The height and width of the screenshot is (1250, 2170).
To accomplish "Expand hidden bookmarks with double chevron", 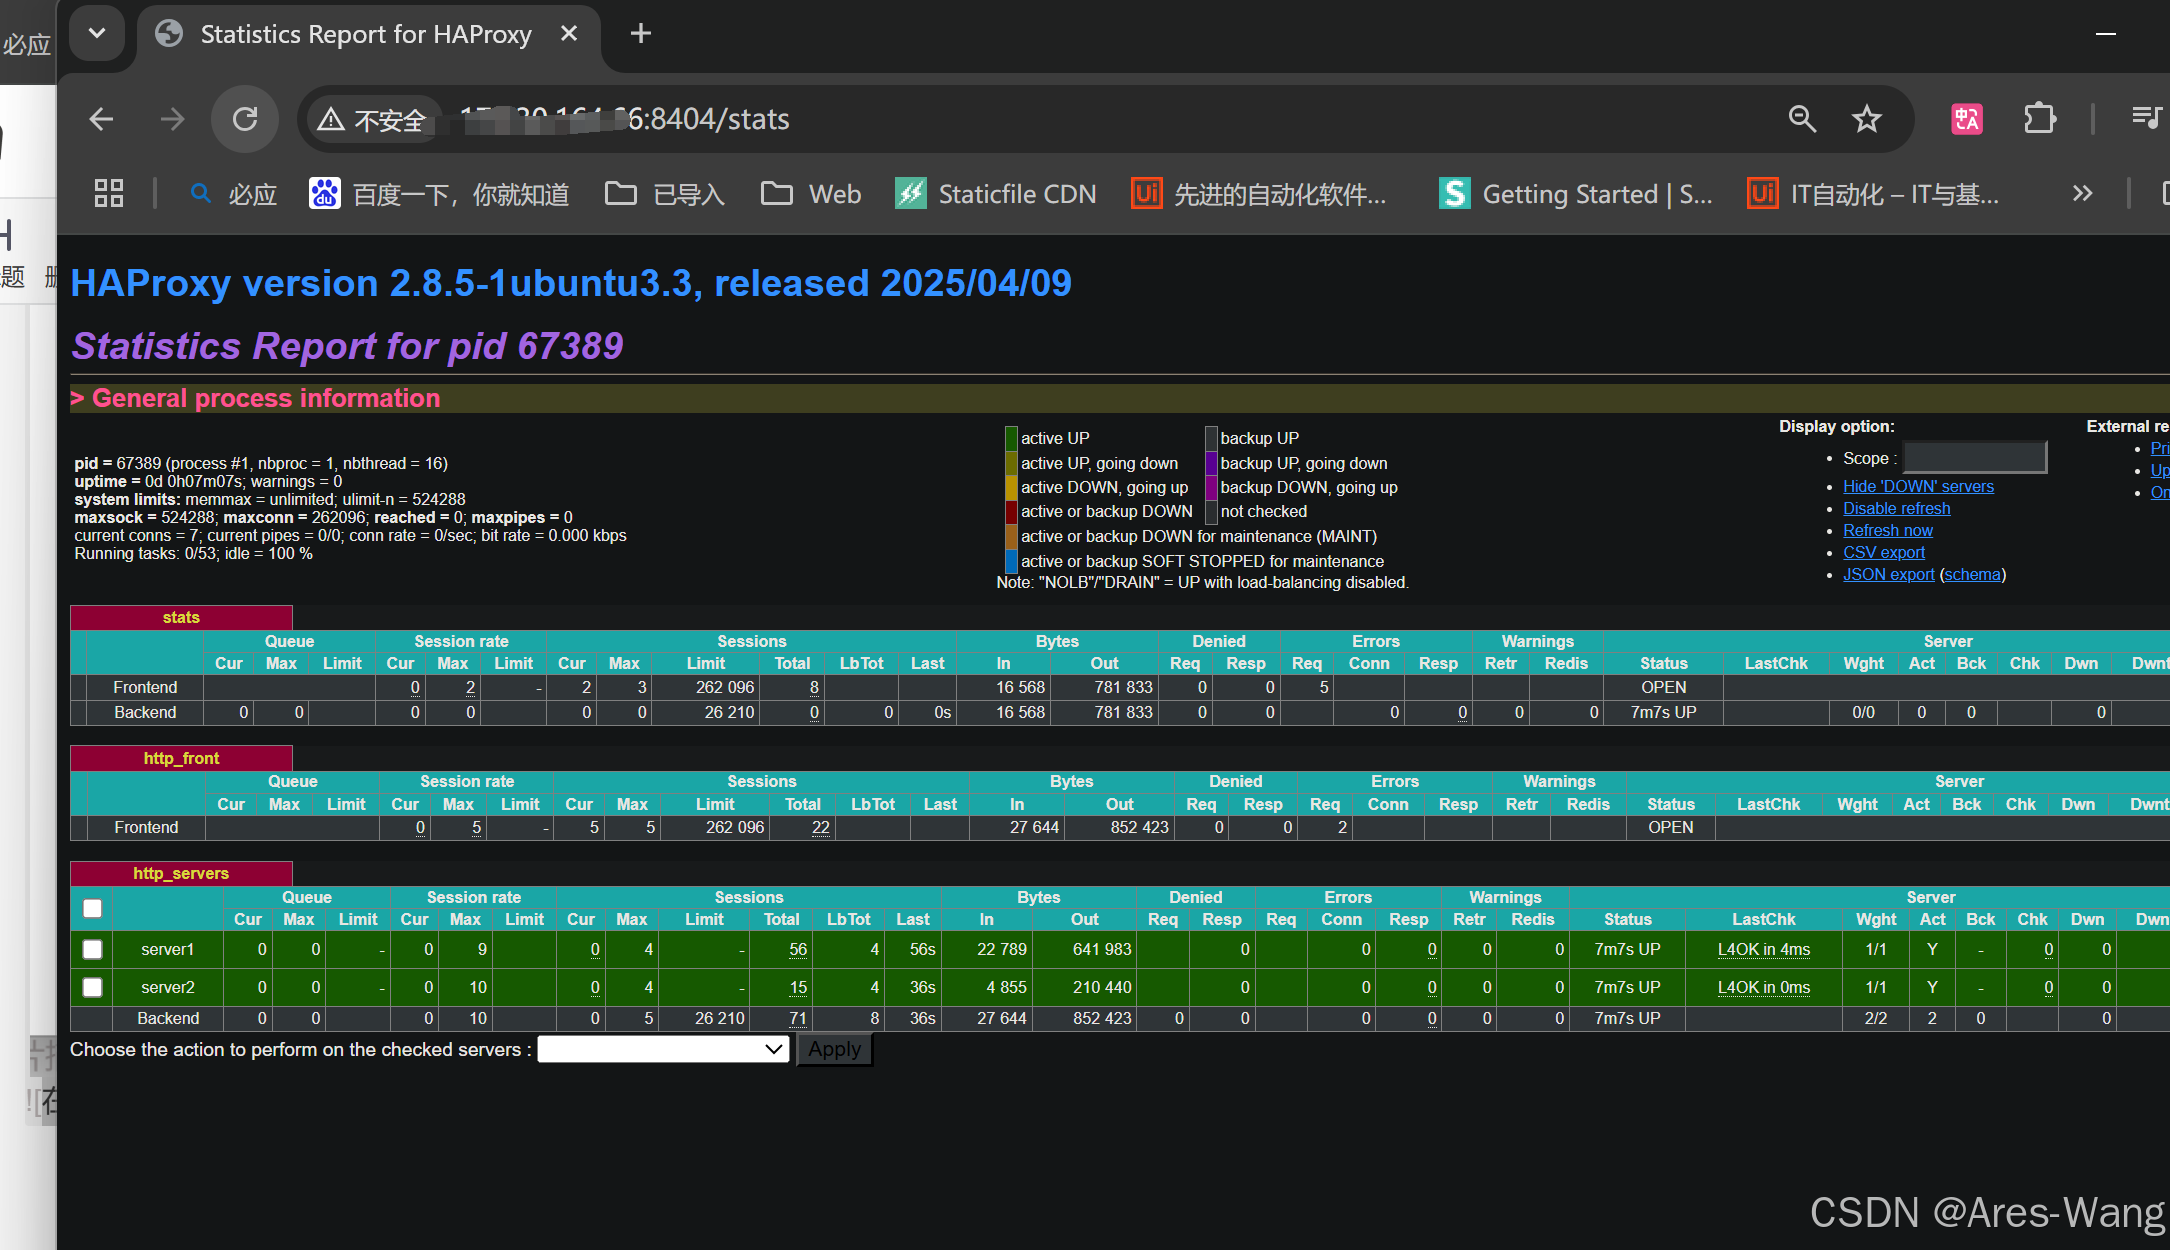I will 2083,194.
